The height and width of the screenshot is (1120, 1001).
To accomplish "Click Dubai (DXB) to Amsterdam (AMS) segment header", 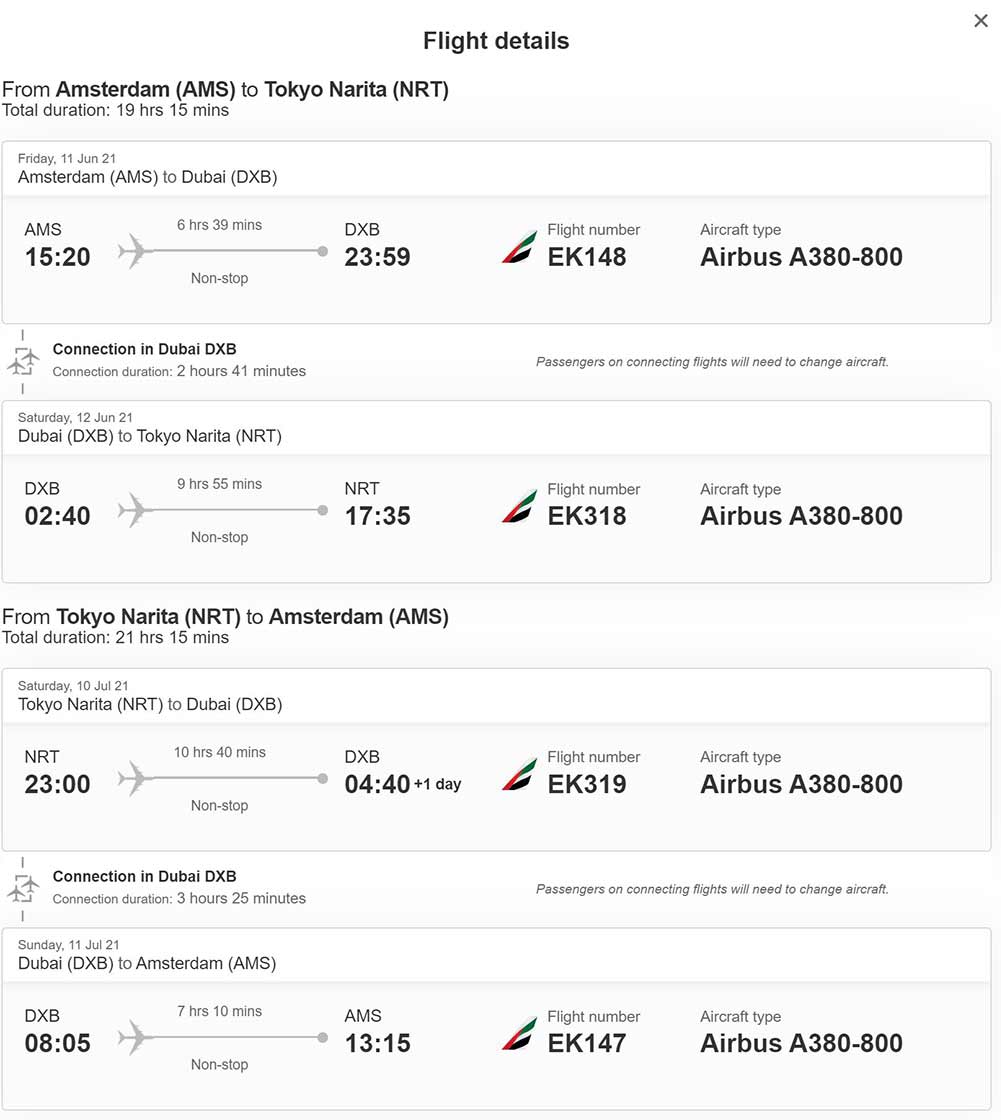I will coord(147,964).
